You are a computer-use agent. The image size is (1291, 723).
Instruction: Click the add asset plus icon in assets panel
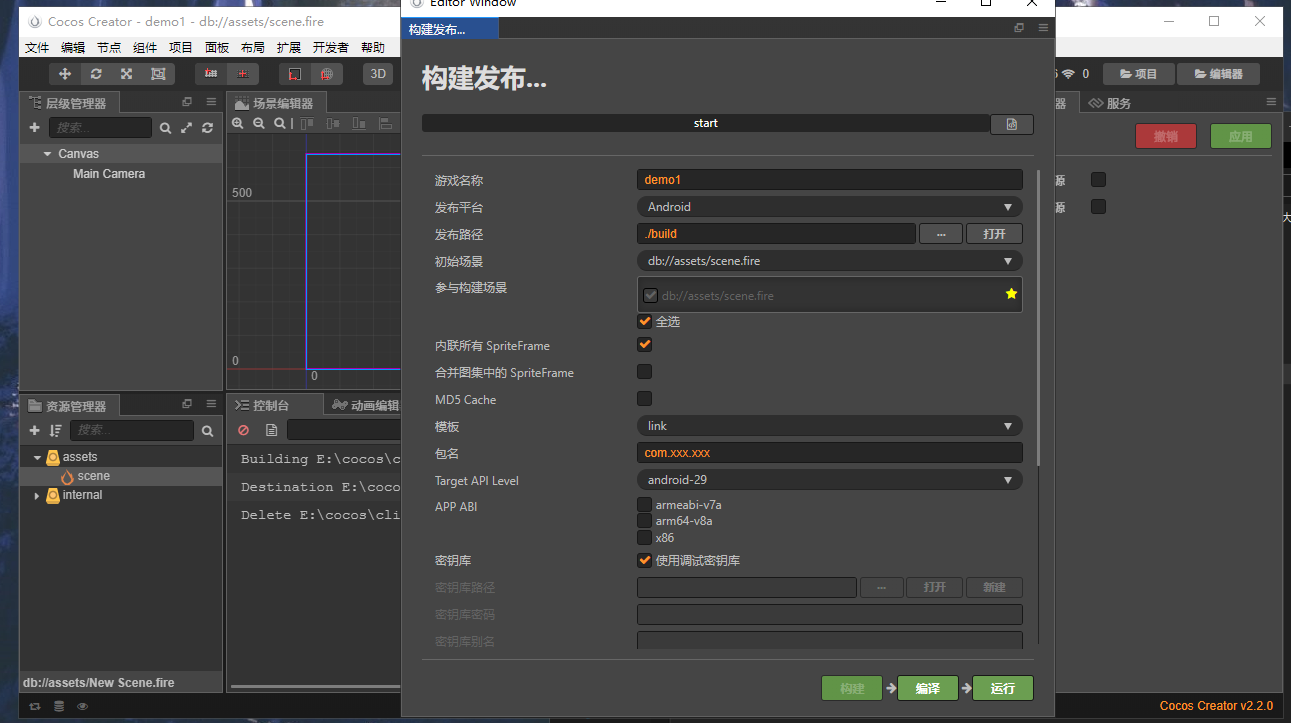point(34,431)
